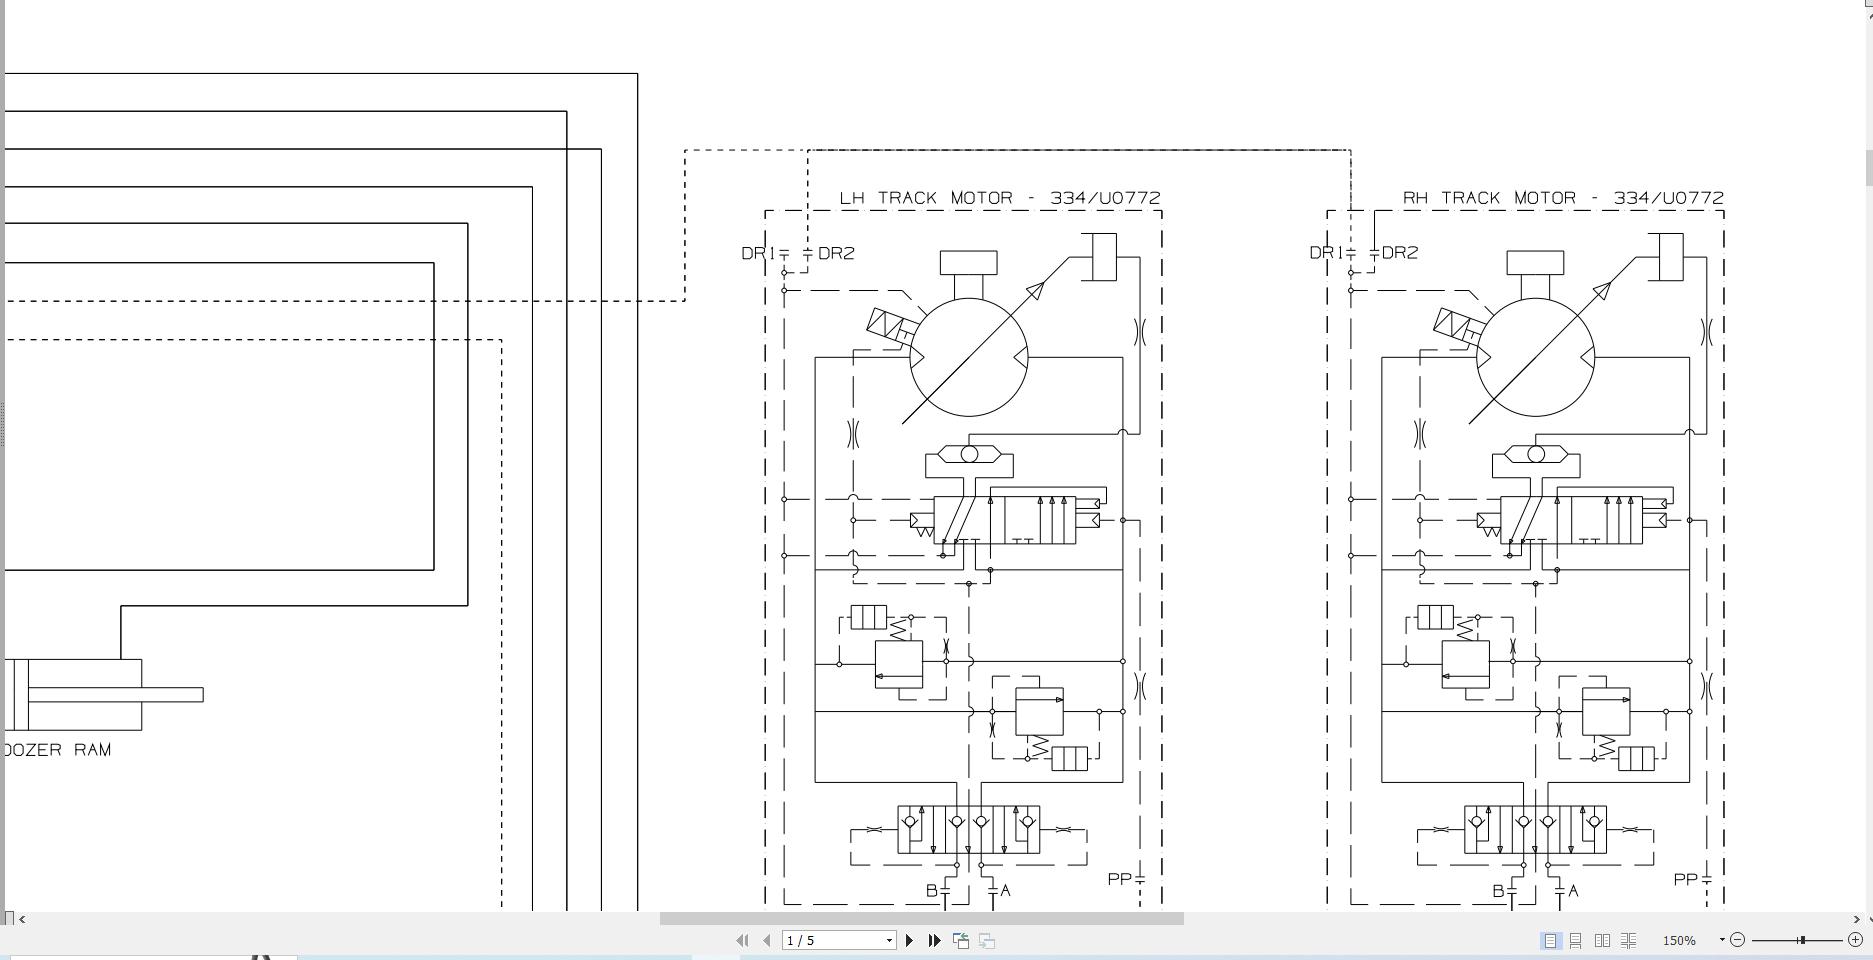
Task: Click the RH TRACK MOTOR - 334/U0772 label
Action: tap(1563, 198)
